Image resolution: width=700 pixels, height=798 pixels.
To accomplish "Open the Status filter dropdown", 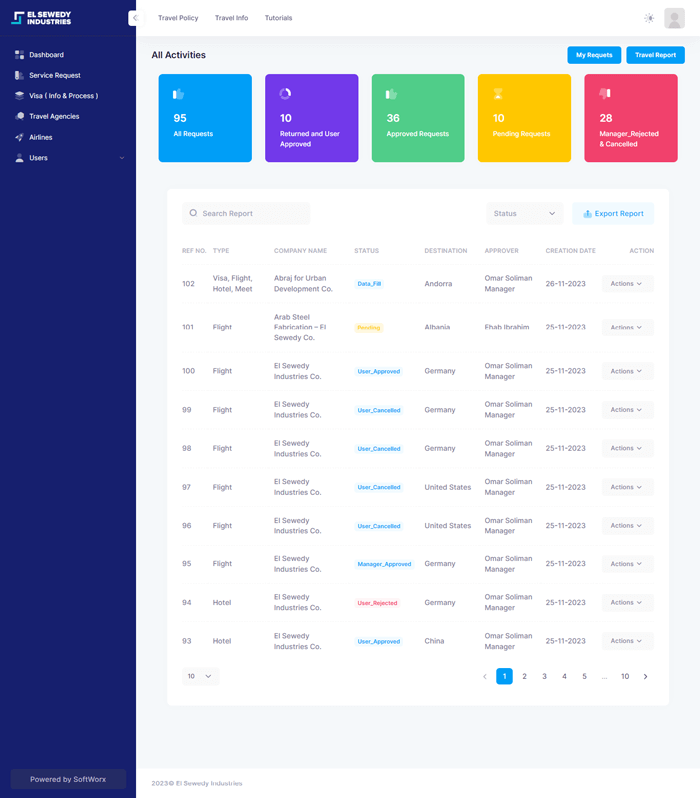I will pyautogui.click(x=525, y=213).
